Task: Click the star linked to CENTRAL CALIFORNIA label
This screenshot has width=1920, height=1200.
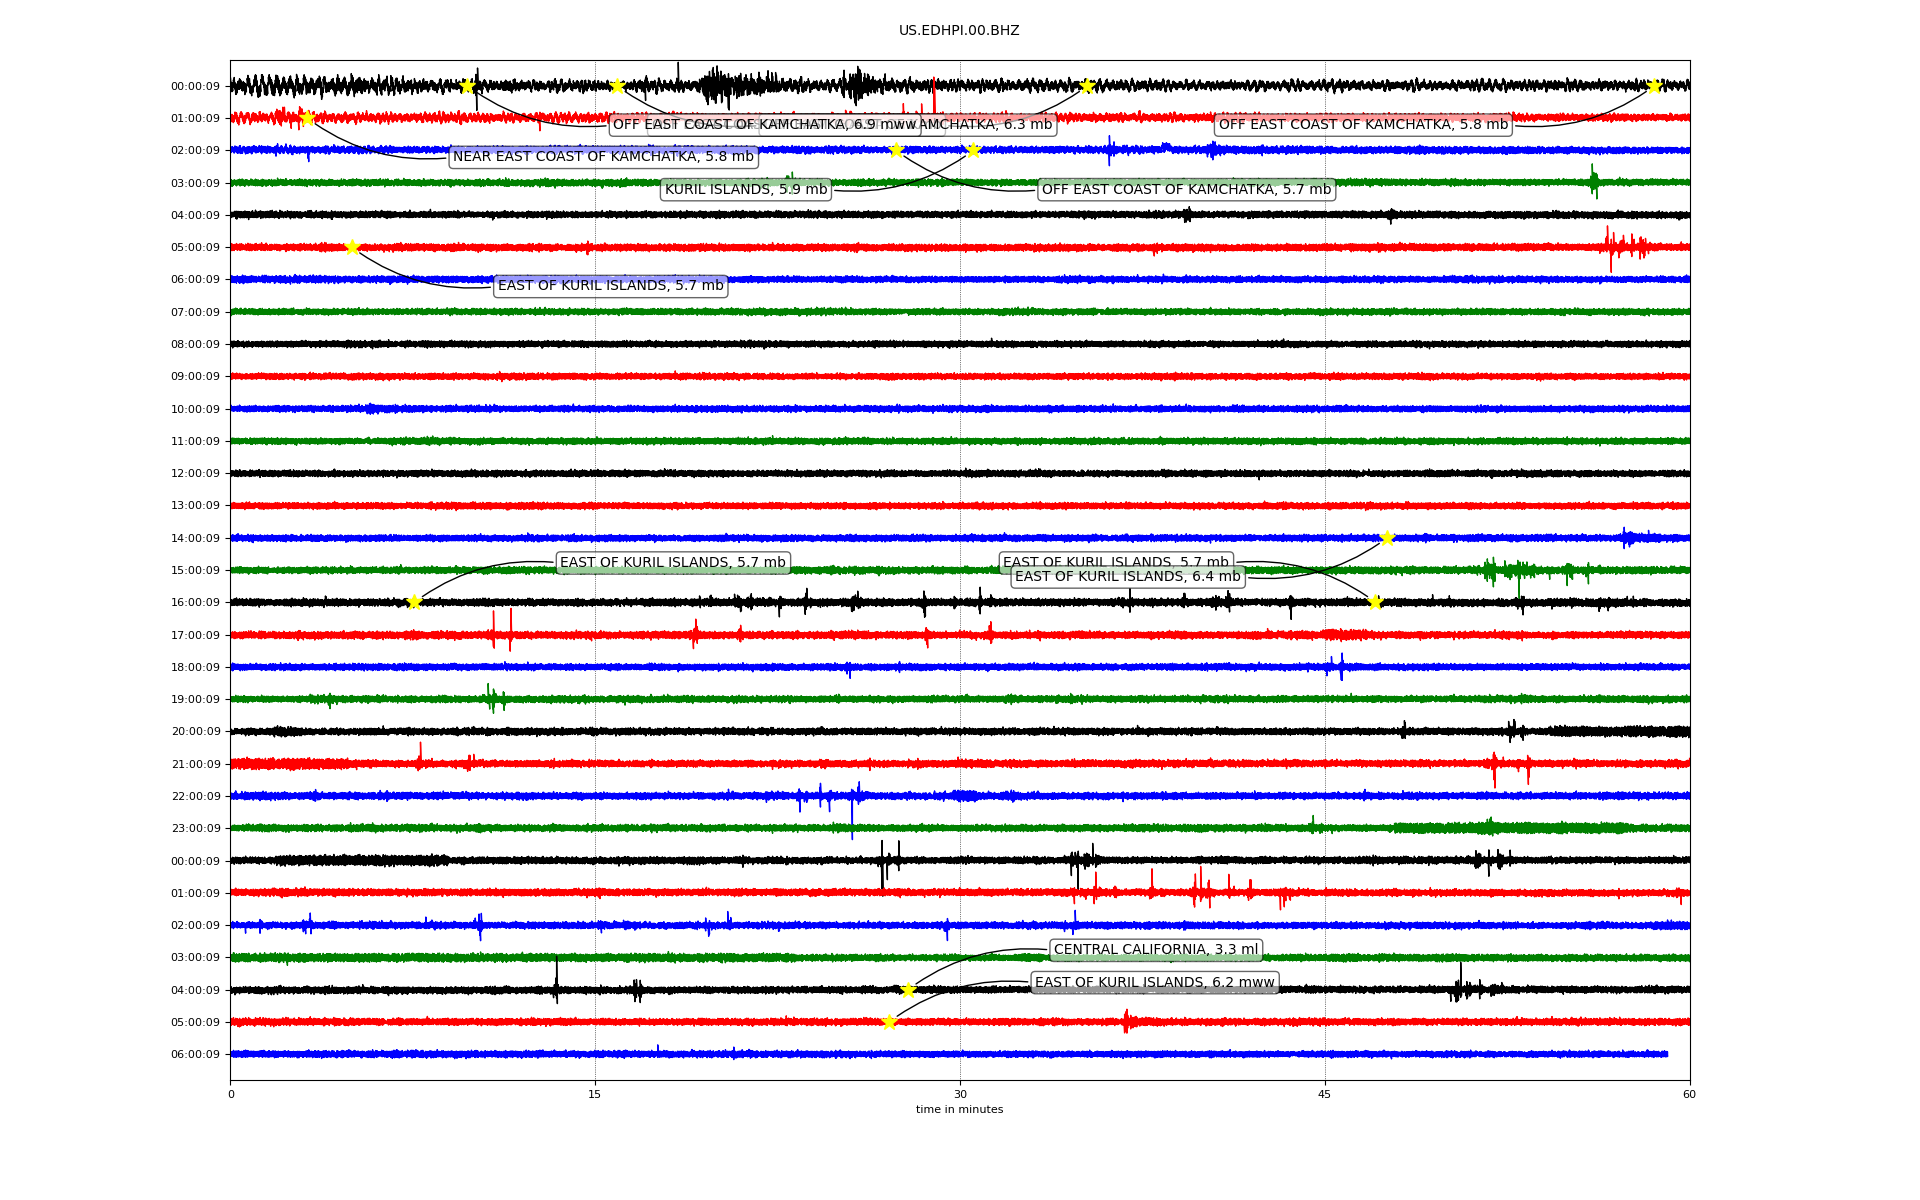Action: tap(908, 990)
